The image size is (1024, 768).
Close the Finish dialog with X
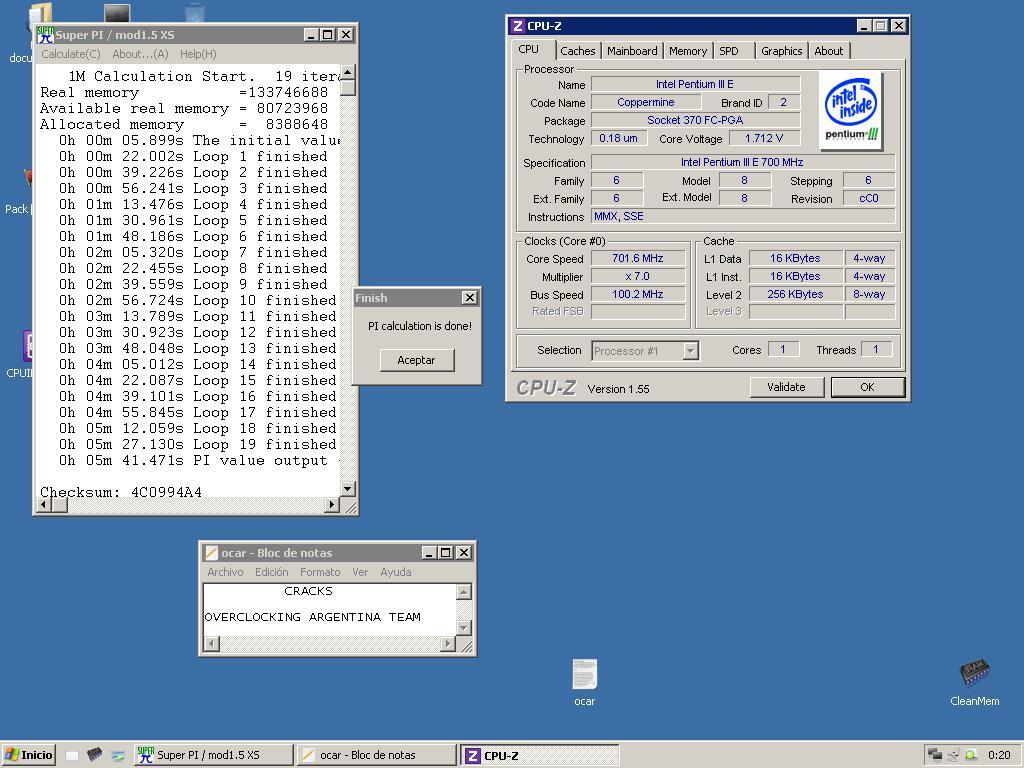470,298
